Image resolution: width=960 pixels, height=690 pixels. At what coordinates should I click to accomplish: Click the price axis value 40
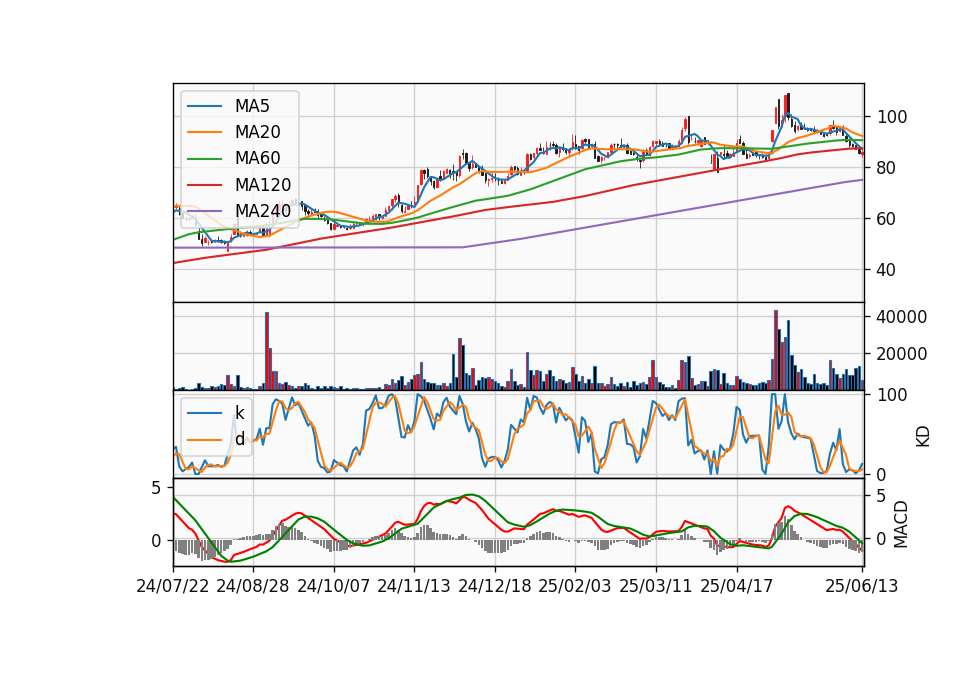[x=887, y=269]
